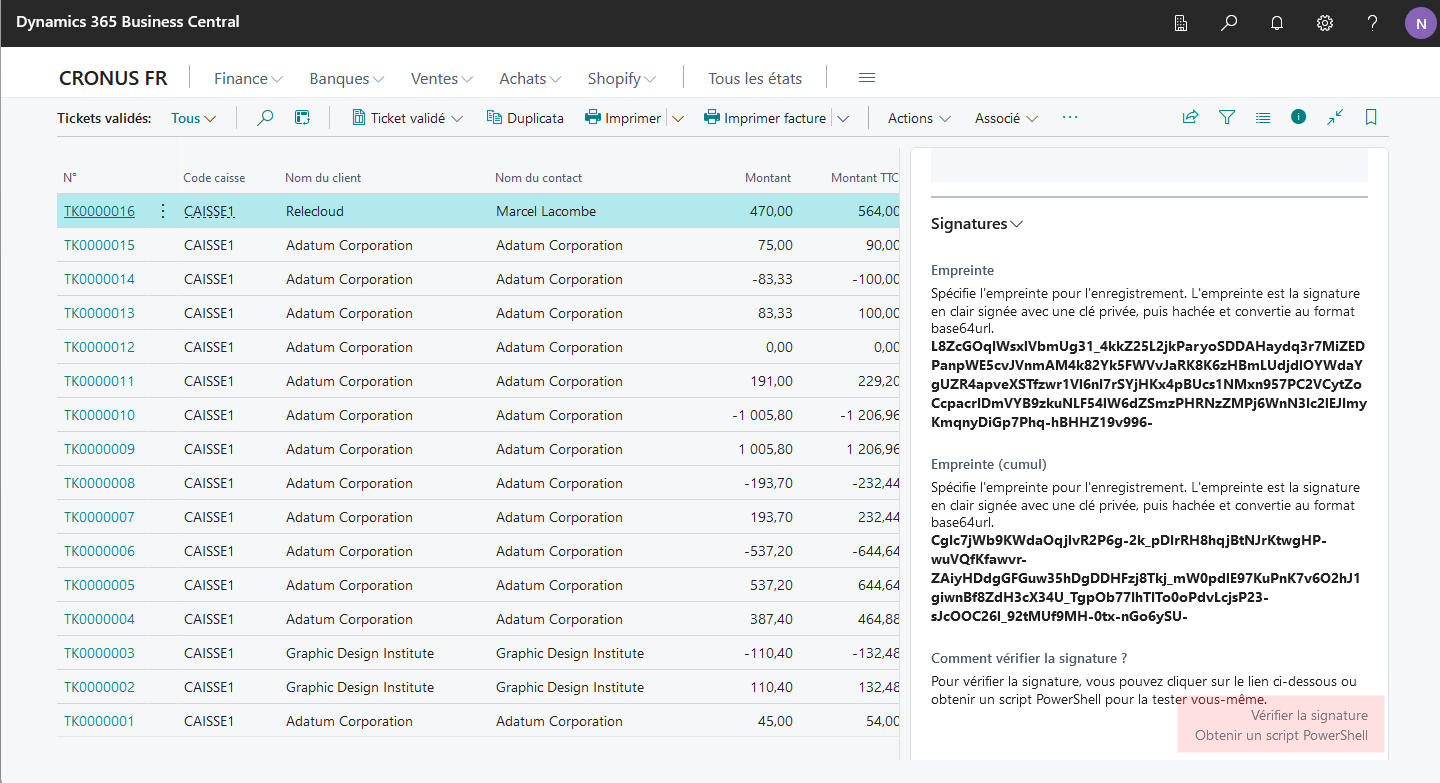This screenshot has width=1440, height=783.
Task: Open the Banques menu
Action: pos(347,78)
